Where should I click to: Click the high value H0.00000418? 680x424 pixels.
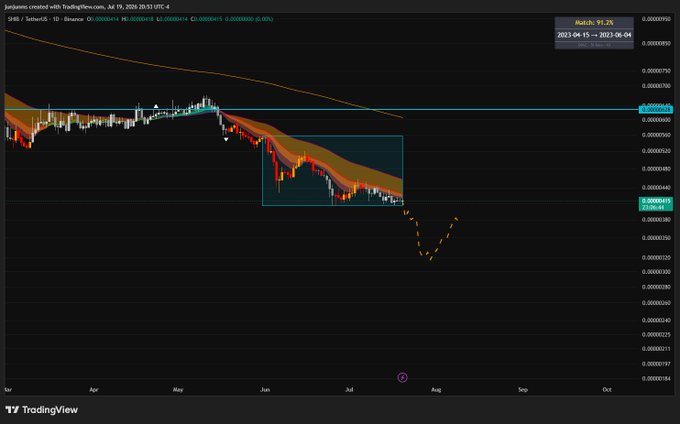(x=137, y=19)
